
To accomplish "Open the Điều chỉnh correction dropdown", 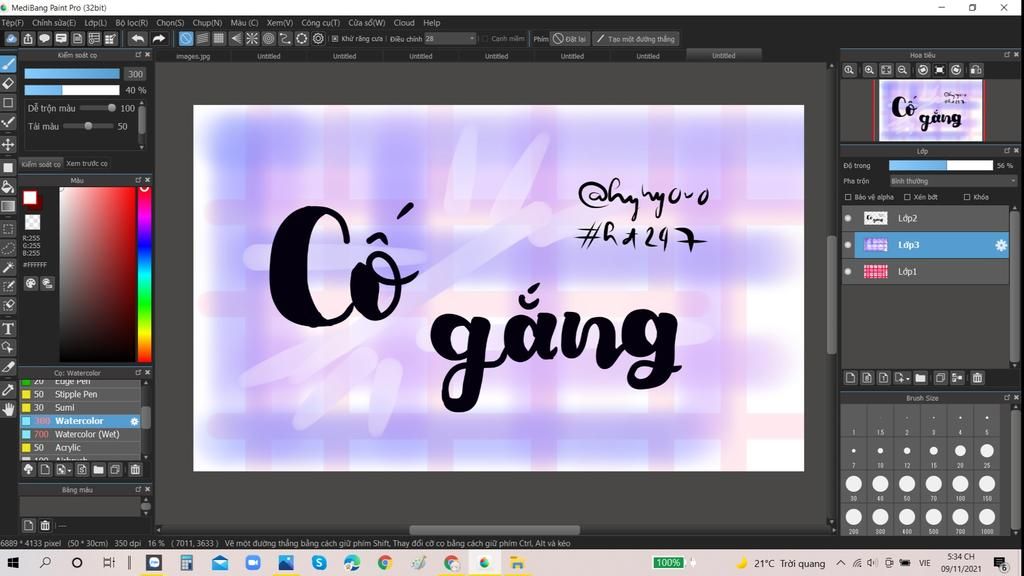I will pos(450,39).
